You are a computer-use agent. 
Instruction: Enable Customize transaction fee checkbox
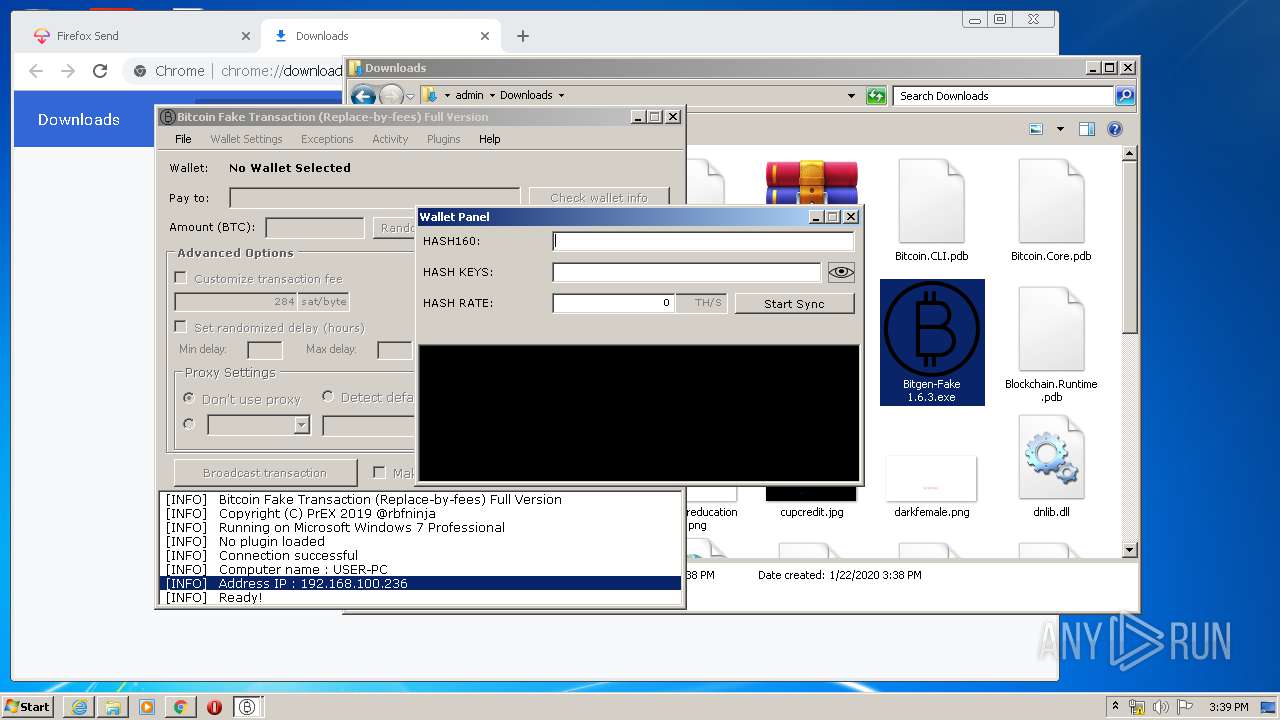tap(181, 278)
